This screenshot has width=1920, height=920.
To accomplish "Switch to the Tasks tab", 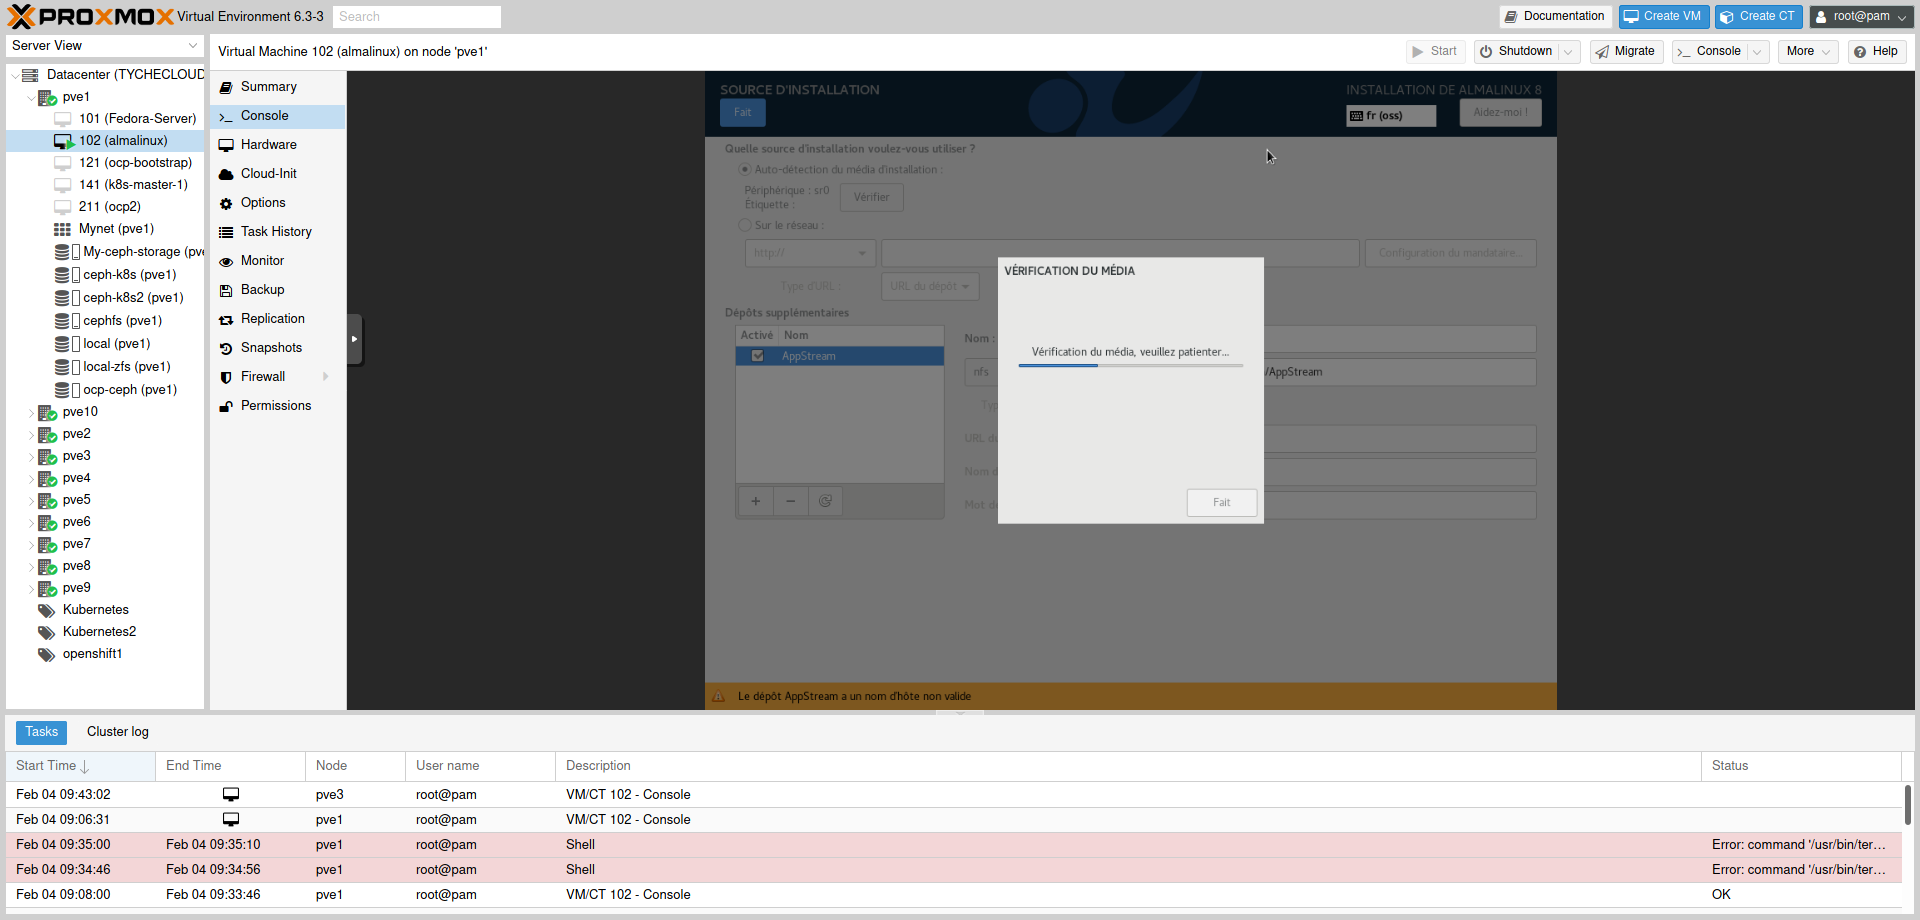I will (x=41, y=732).
